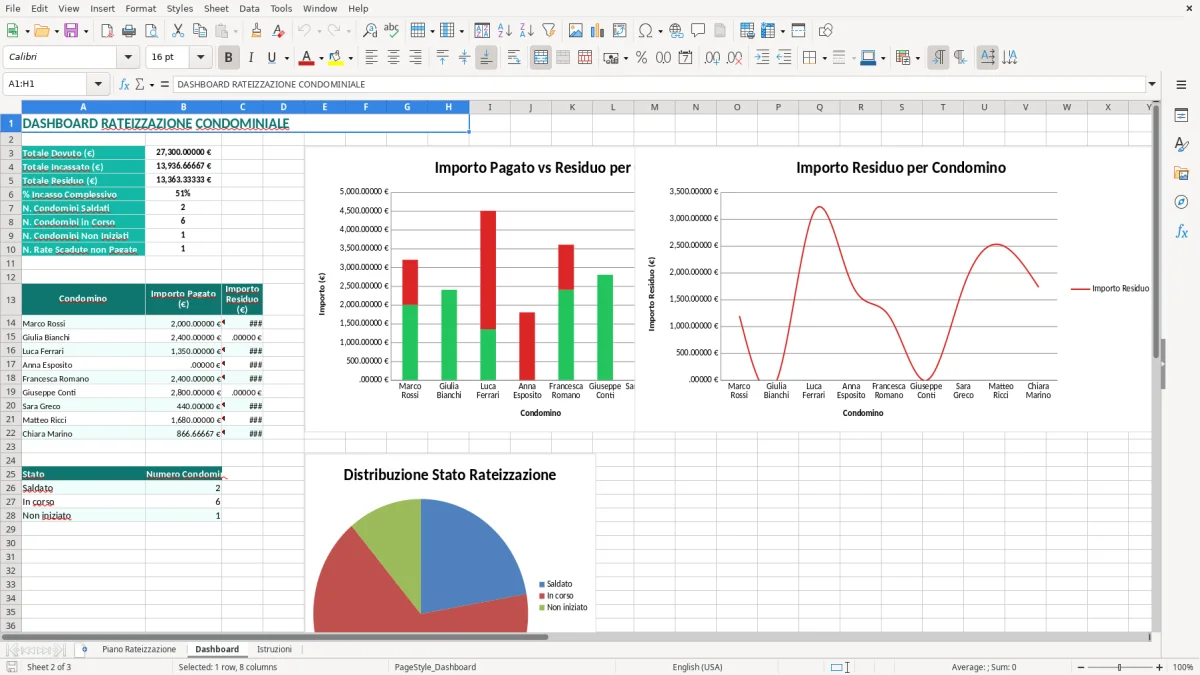Toggle Wrap Text button

[514, 57]
